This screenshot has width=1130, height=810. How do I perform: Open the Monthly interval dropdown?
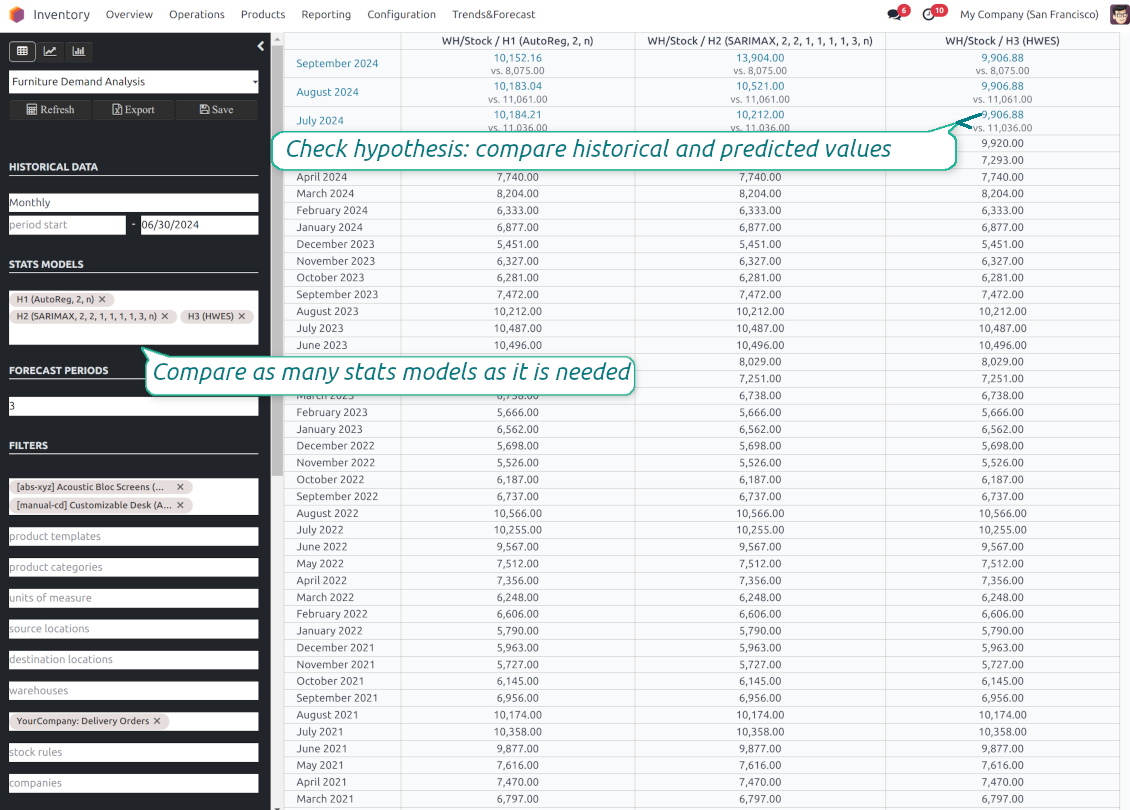[133, 202]
